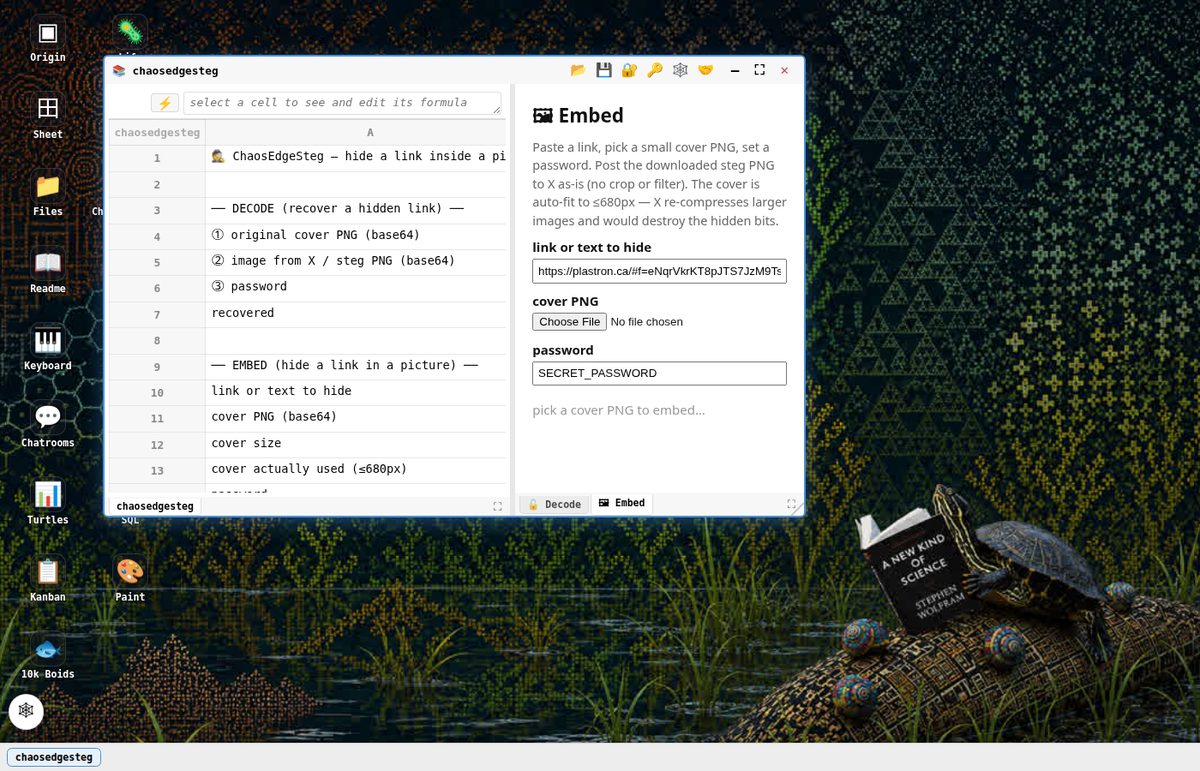Select the cover PNG (base64) cell in row 11
The height and width of the screenshot is (771, 1200).
356,418
